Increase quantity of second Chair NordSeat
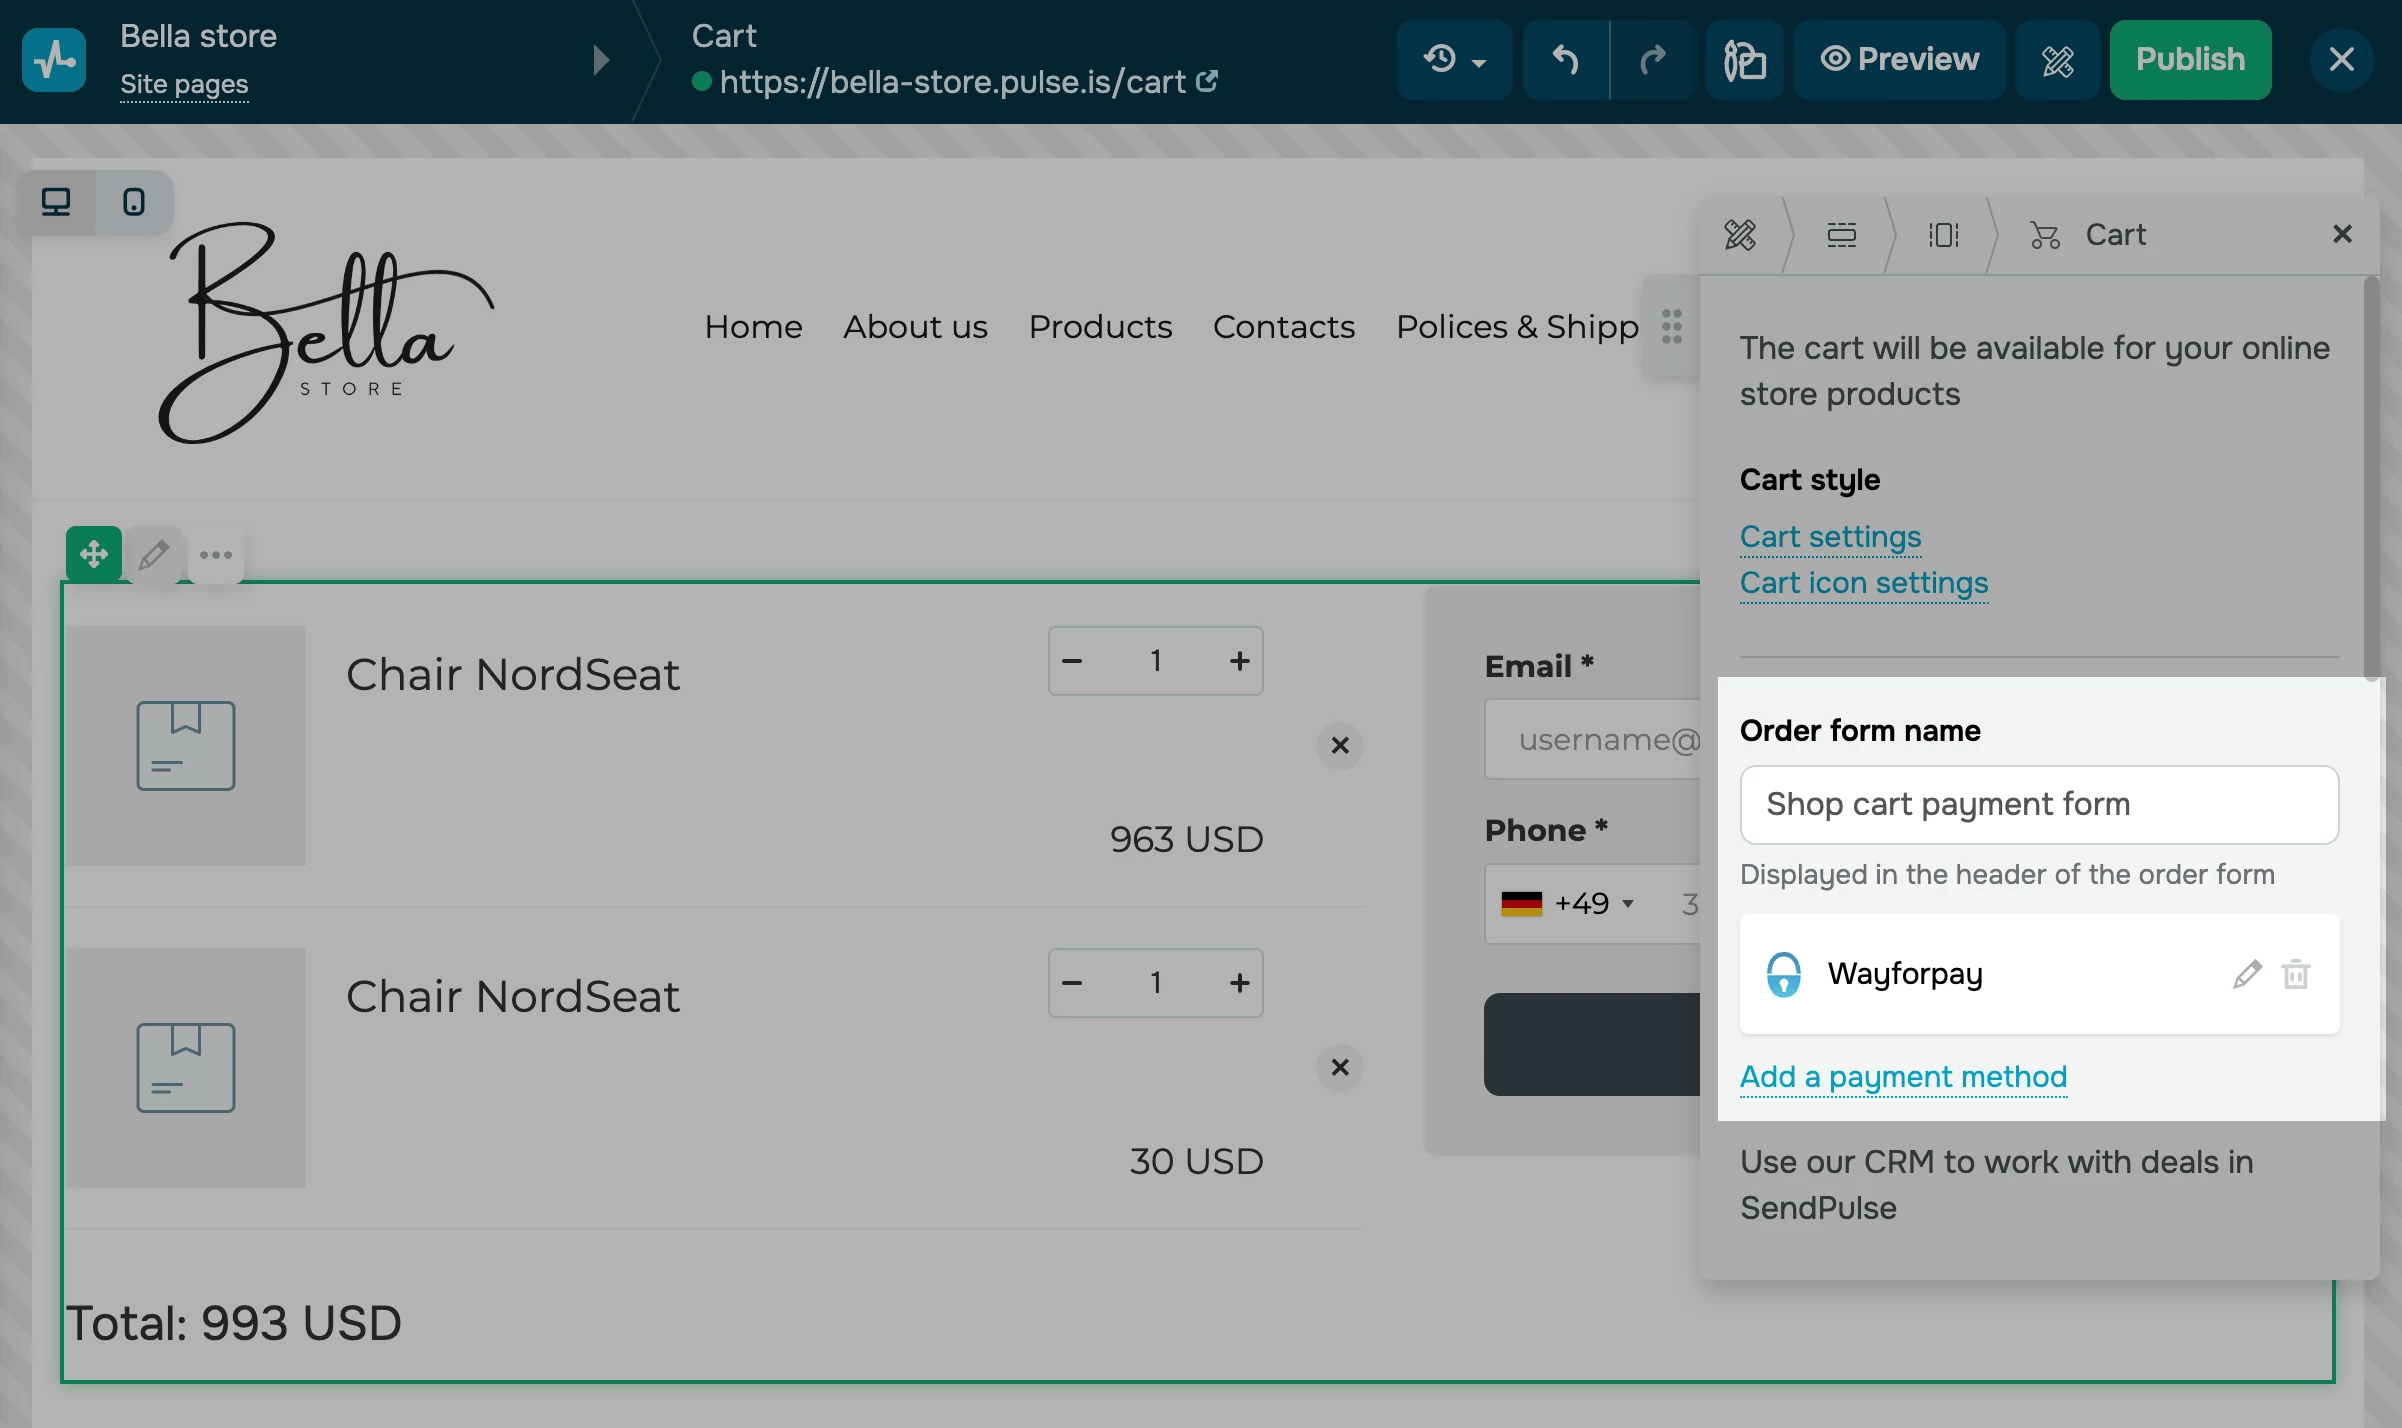The image size is (2402, 1428). pyautogui.click(x=1239, y=983)
